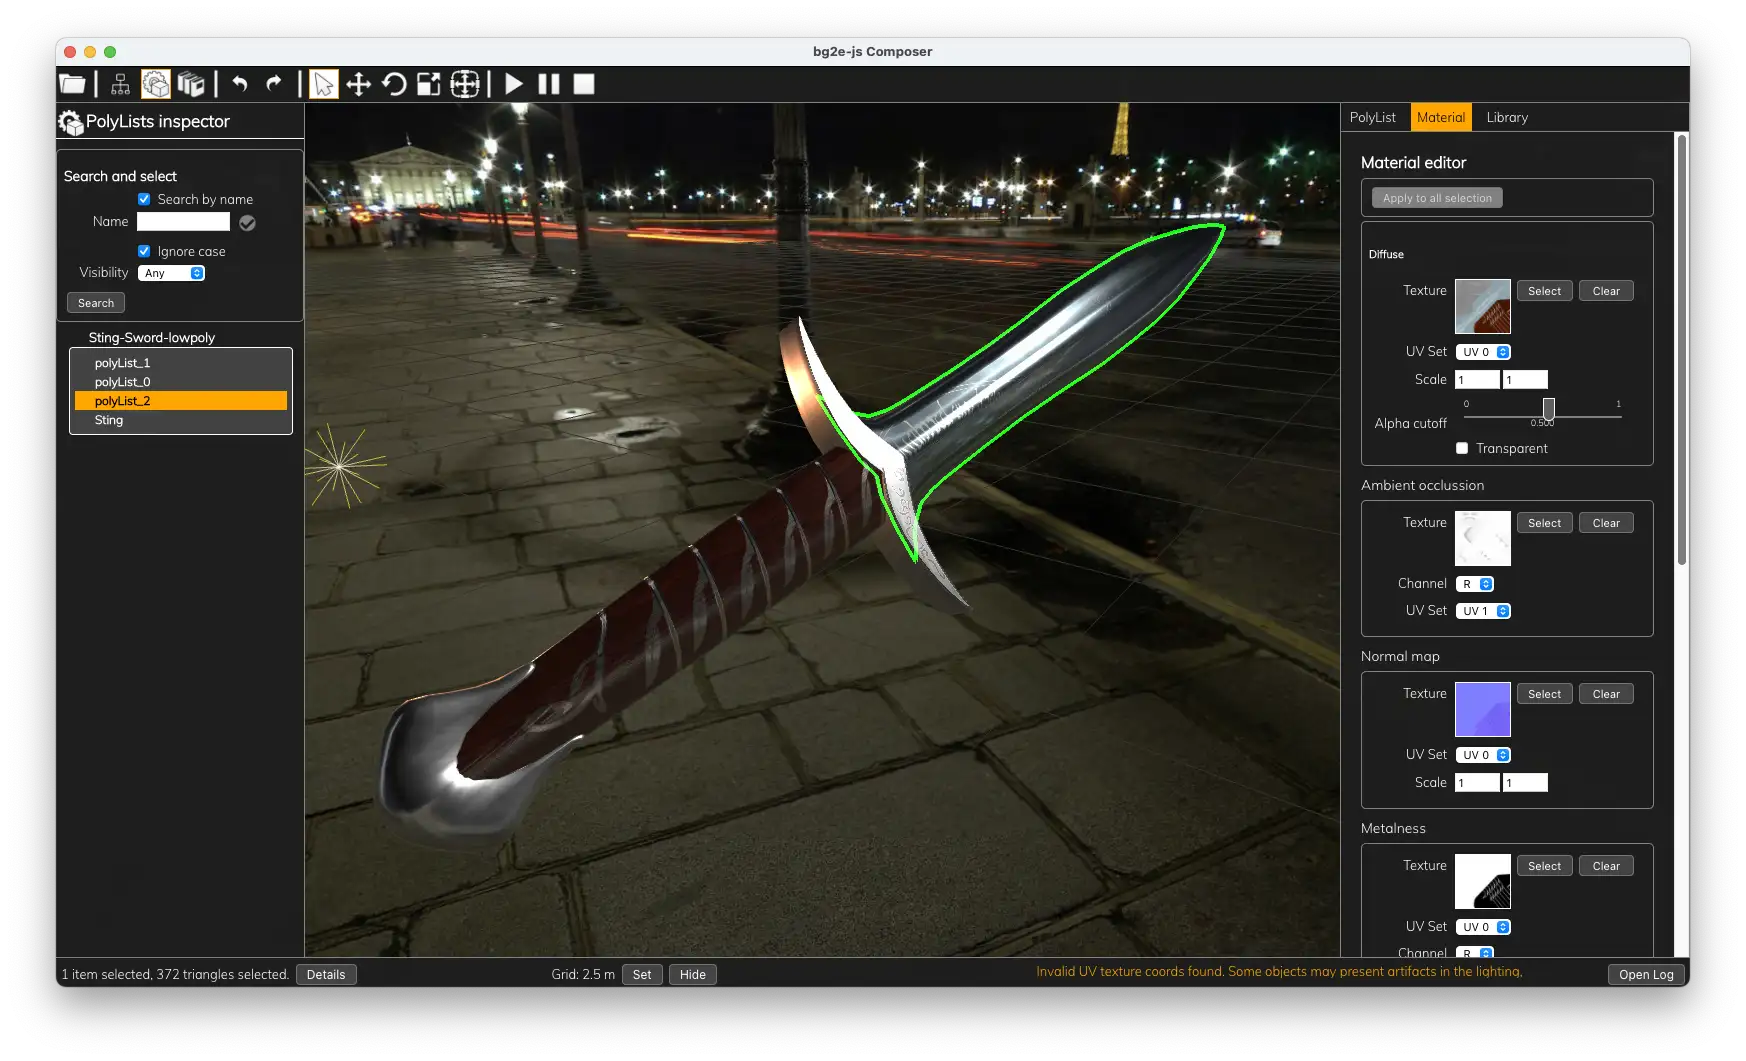Image resolution: width=1746 pixels, height=1061 pixels.
Task: Open the Metalness Channel dropdown
Action: point(1475,953)
